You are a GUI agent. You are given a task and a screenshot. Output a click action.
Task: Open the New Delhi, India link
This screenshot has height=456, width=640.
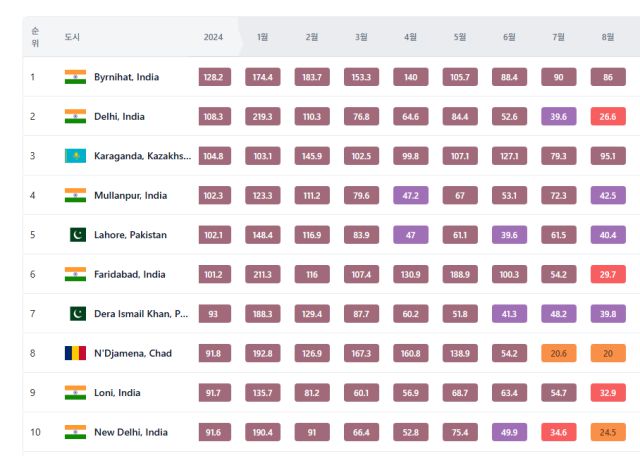click(130, 432)
